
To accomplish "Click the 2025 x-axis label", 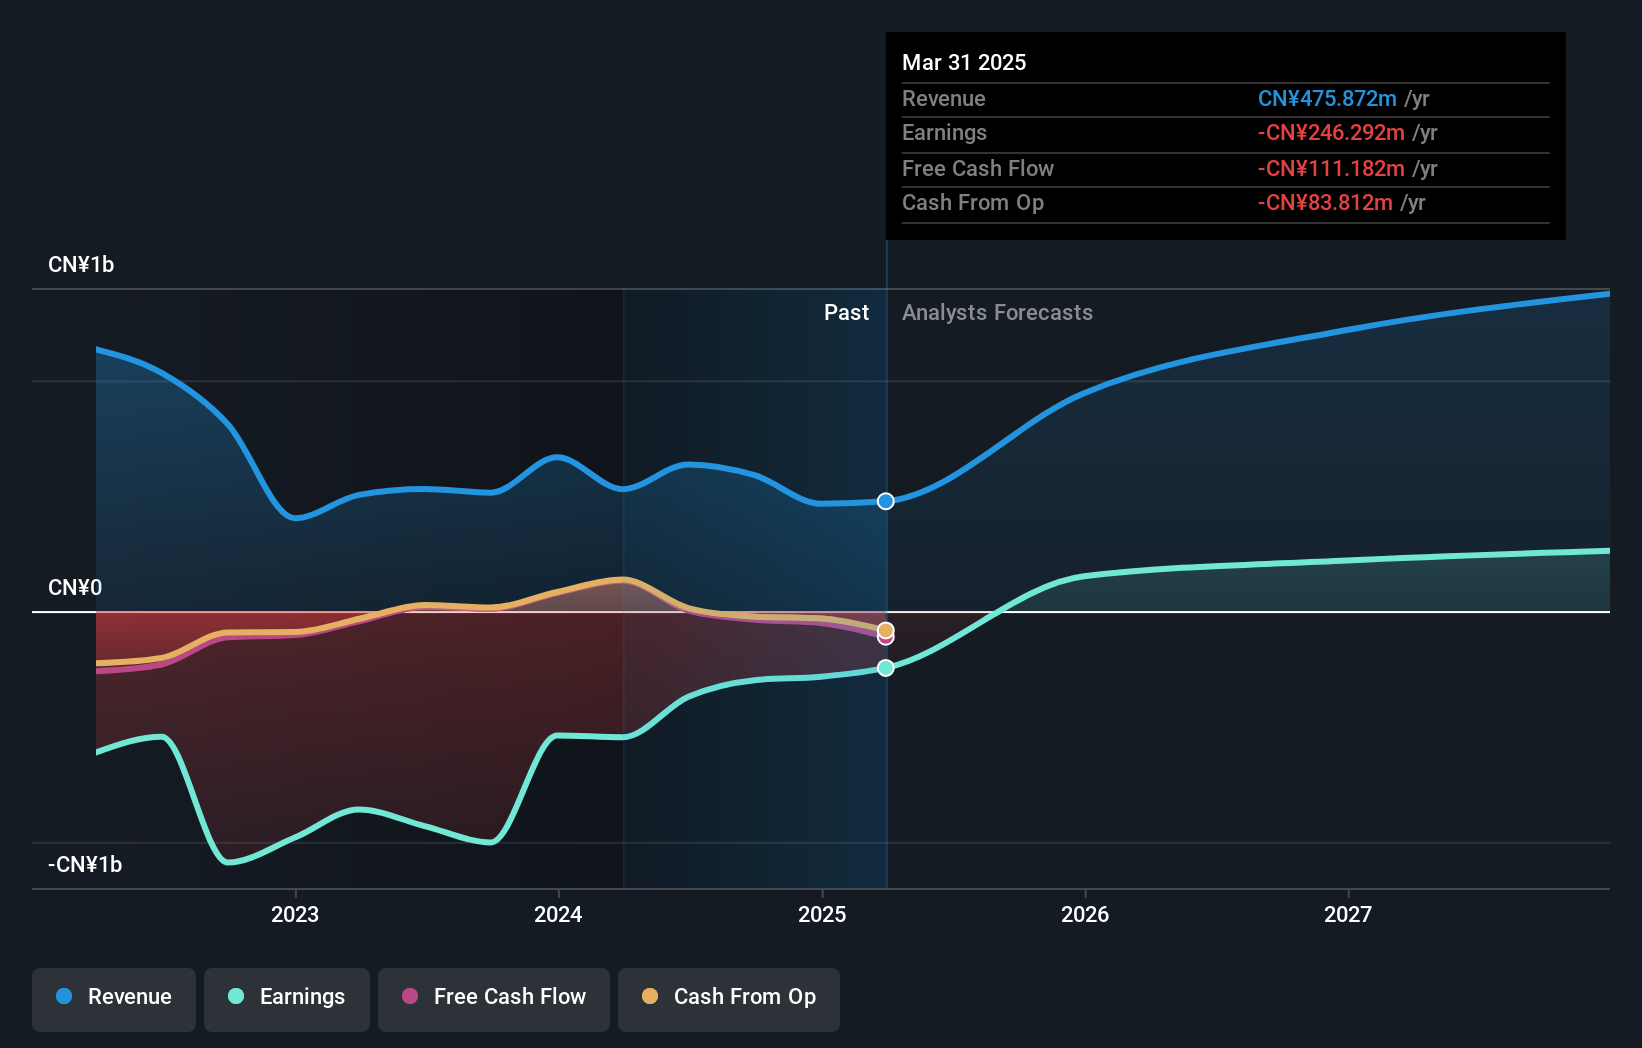I will pyautogui.click(x=822, y=914).
